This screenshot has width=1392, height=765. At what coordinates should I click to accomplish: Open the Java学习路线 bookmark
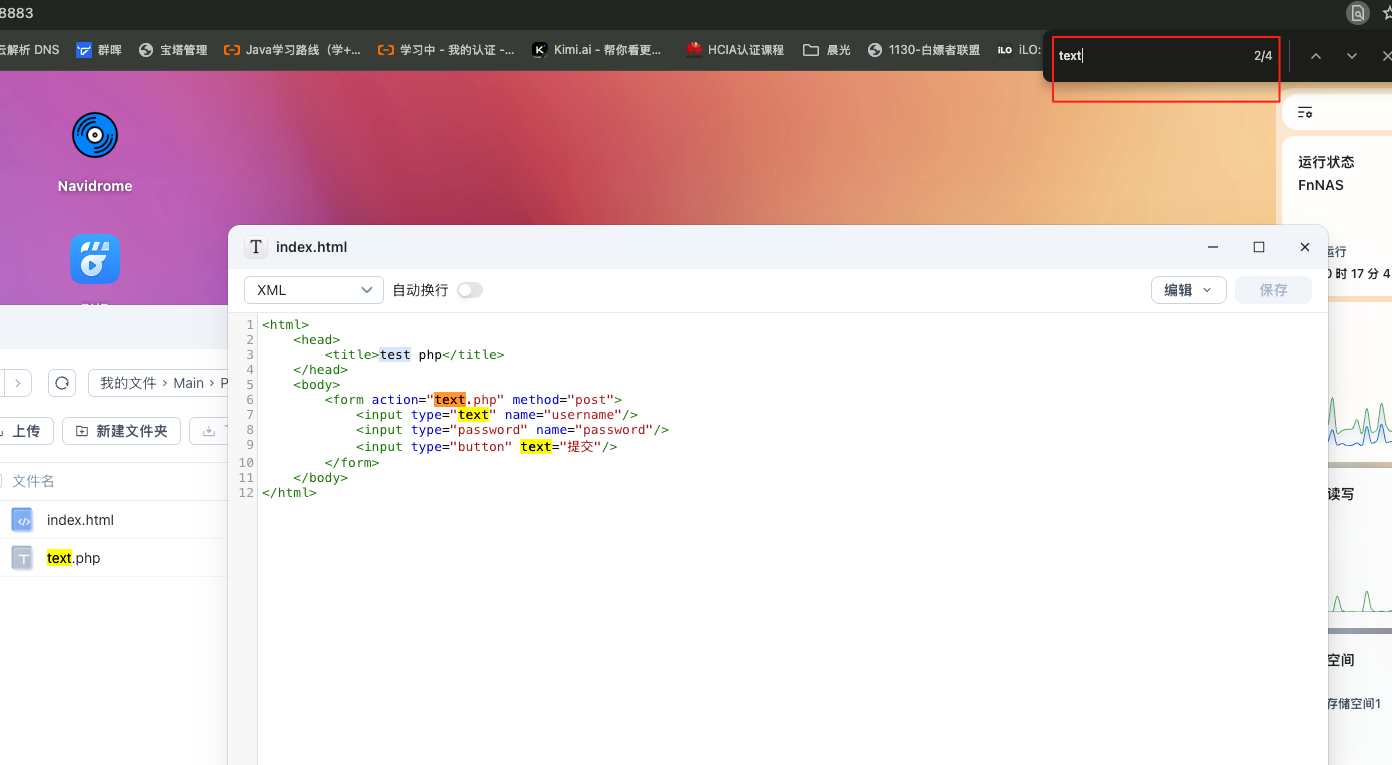pyautogui.click(x=292, y=50)
